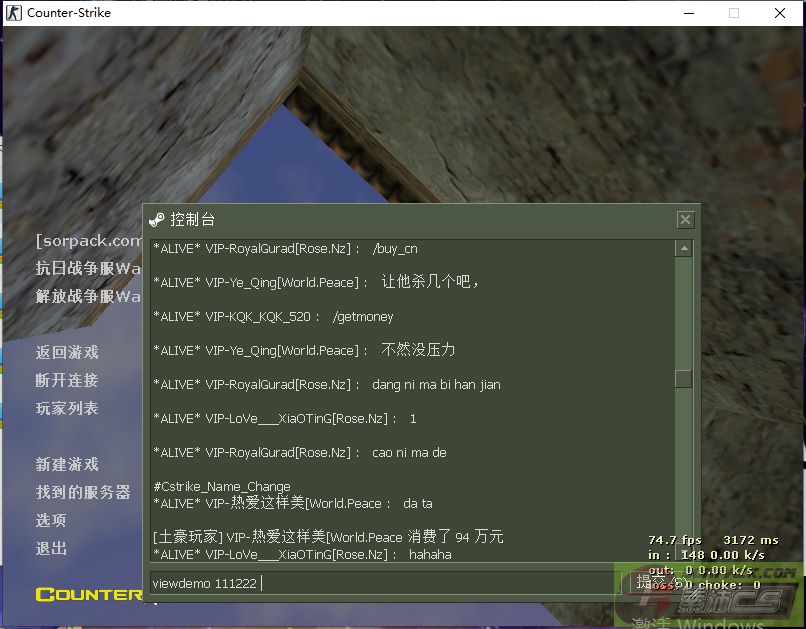Close the Counter-Strike window

(x=780, y=13)
